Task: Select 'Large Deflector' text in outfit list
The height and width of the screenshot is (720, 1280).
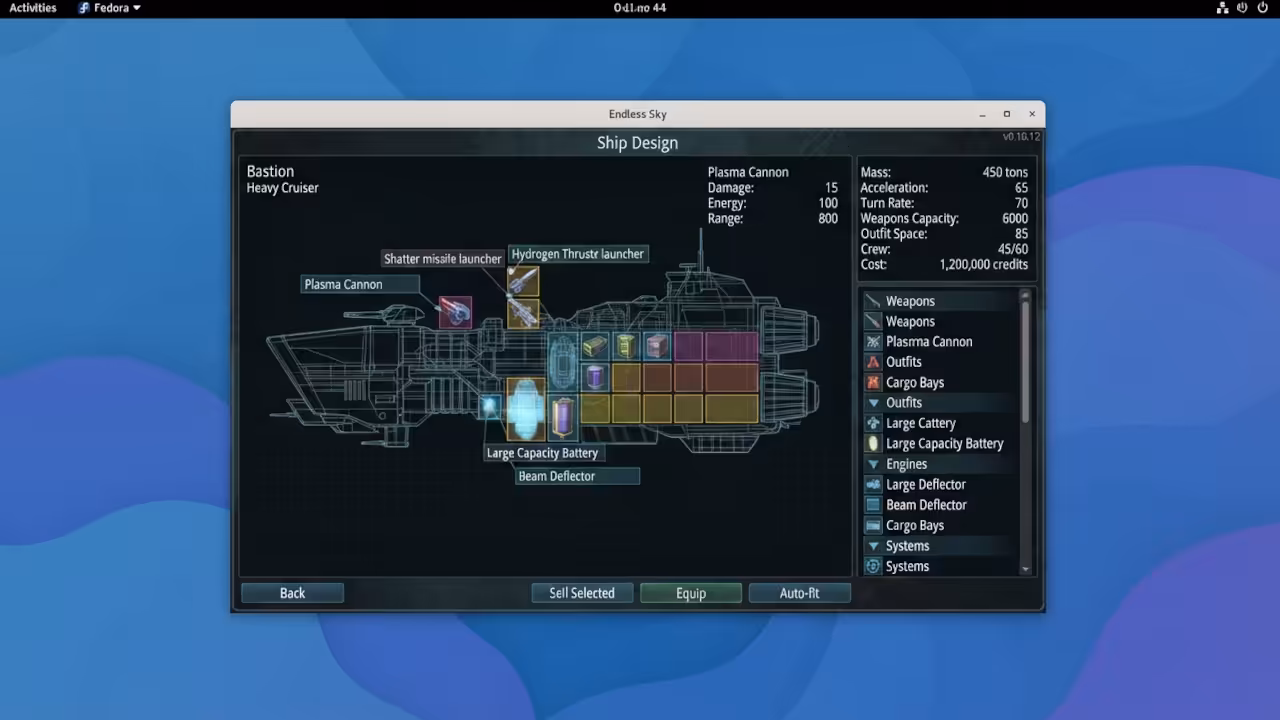Action: click(x=926, y=484)
